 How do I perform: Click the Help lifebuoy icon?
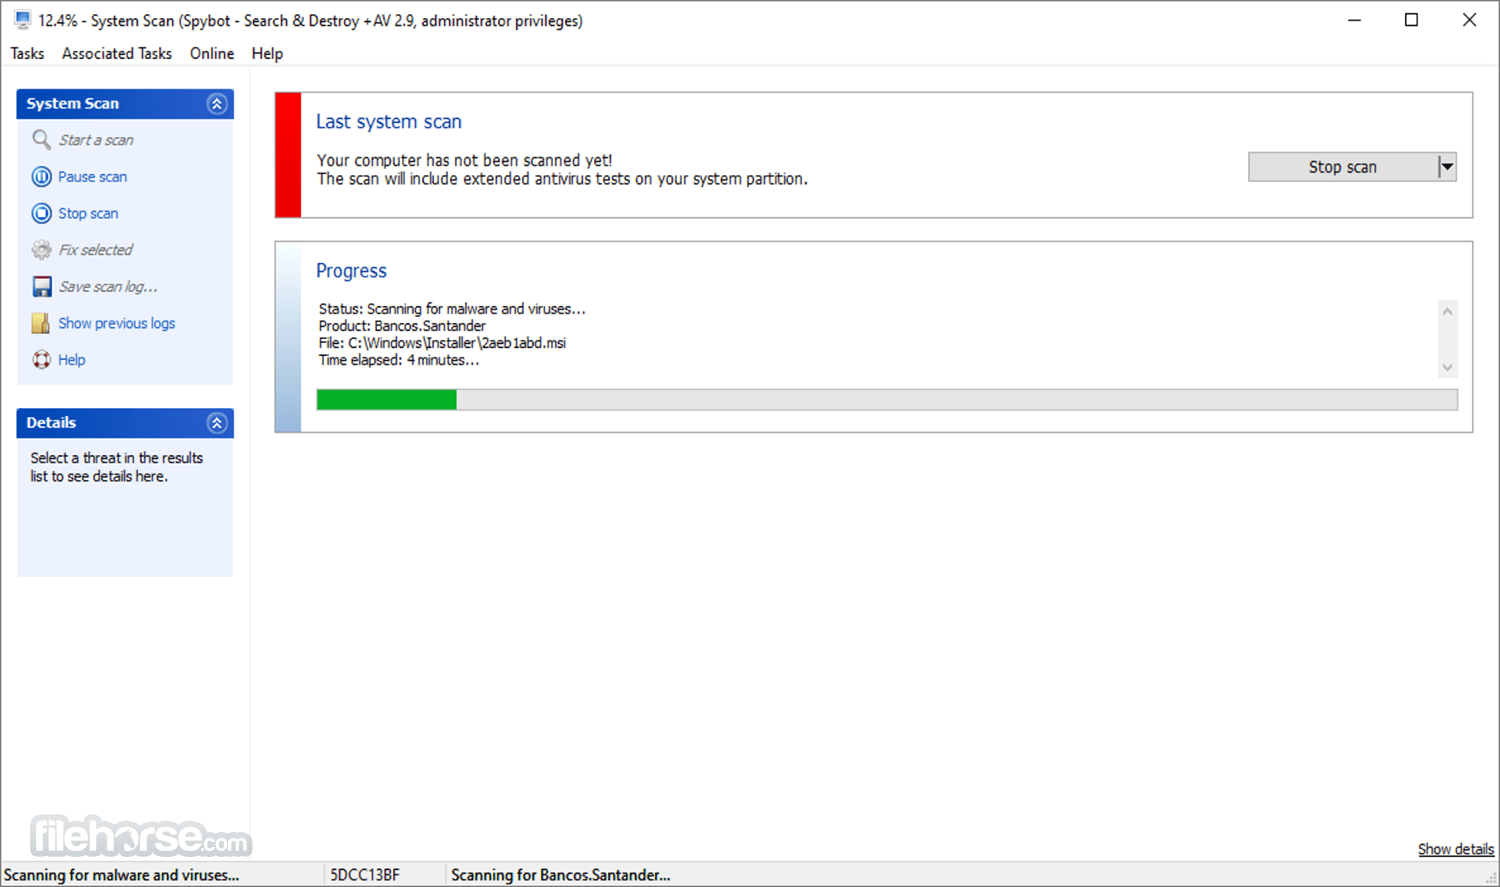click(41, 360)
